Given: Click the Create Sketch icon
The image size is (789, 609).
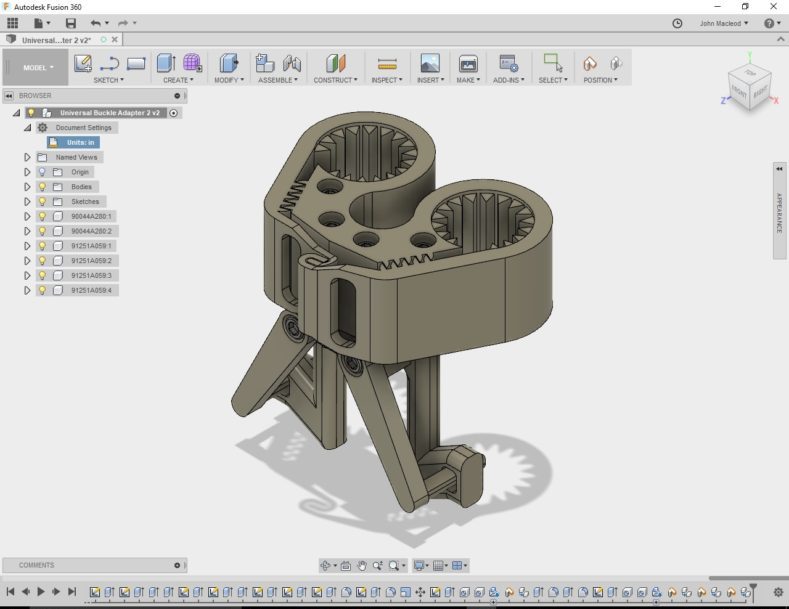Looking at the screenshot, I should click(83, 63).
